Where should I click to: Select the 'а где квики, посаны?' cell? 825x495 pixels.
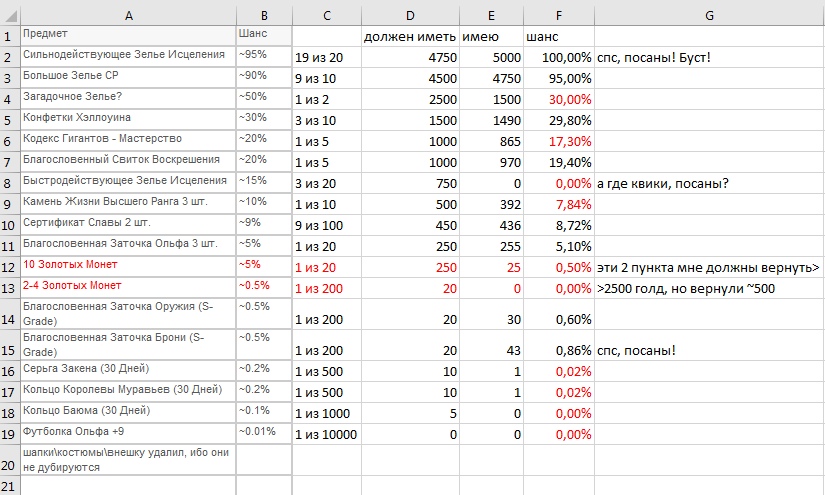click(x=709, y=182)
